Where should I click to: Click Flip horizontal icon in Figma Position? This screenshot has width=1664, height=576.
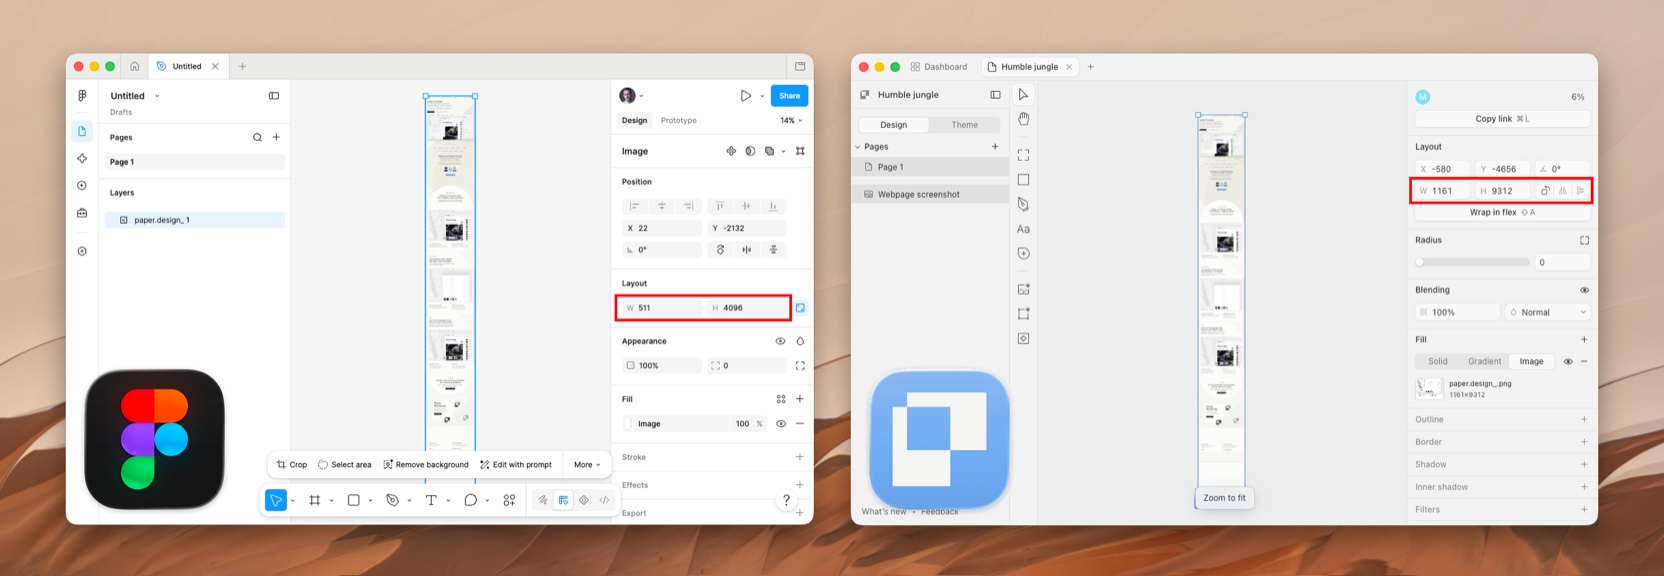coord(746,250)
